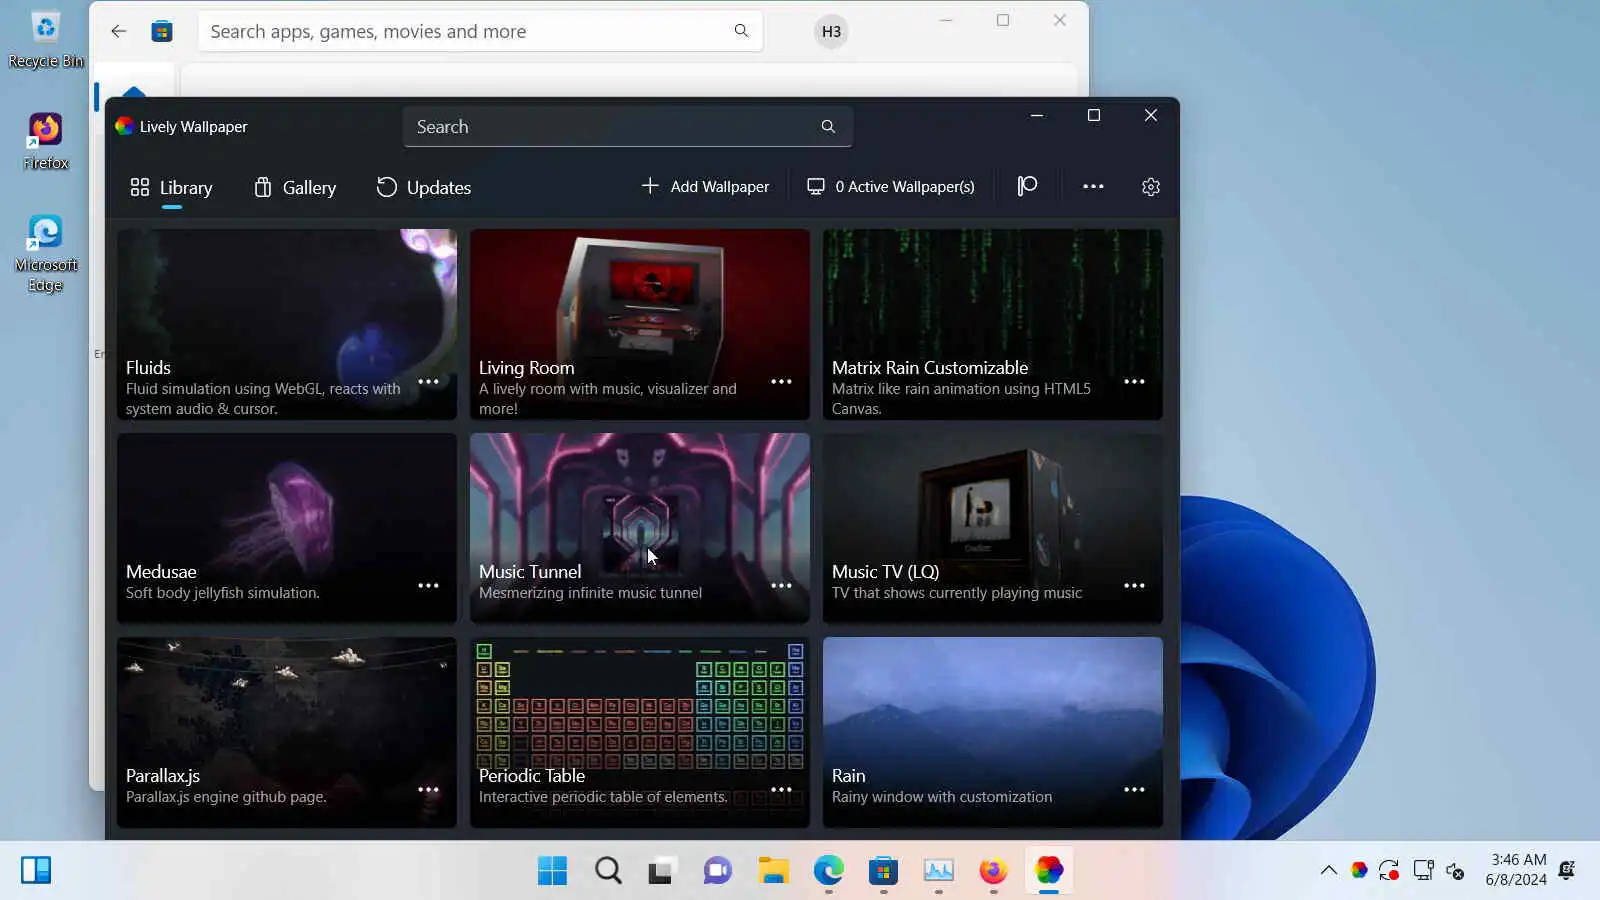Viewport: 1600px width, 900px height.
Task: Open the notification center icon
Action: pos(1567,870)
